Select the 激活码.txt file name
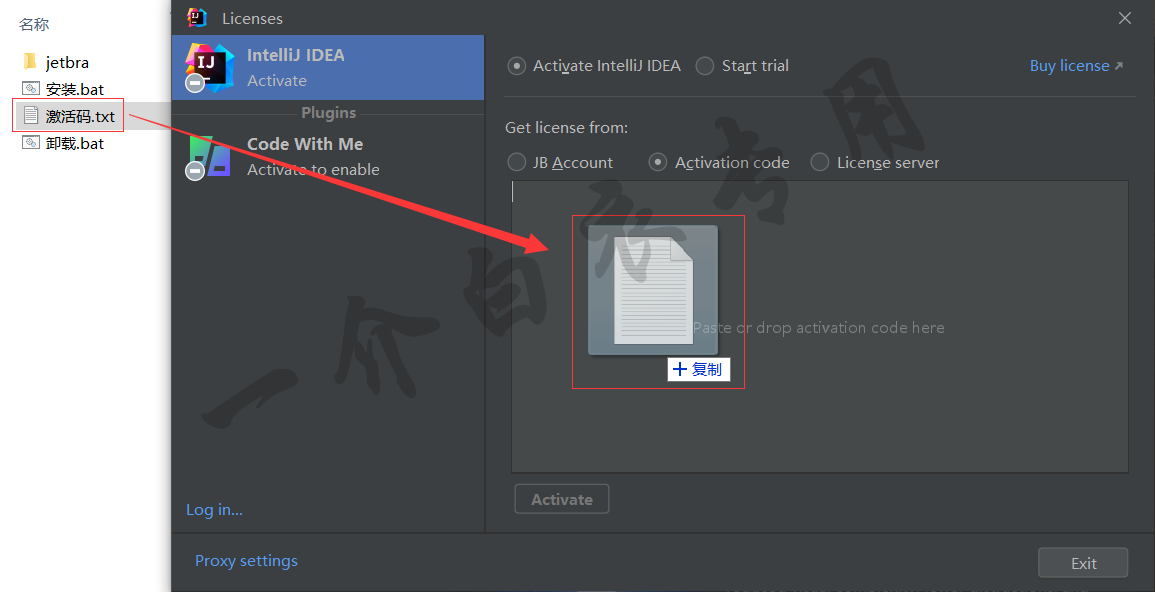 (x=80, y=116)
